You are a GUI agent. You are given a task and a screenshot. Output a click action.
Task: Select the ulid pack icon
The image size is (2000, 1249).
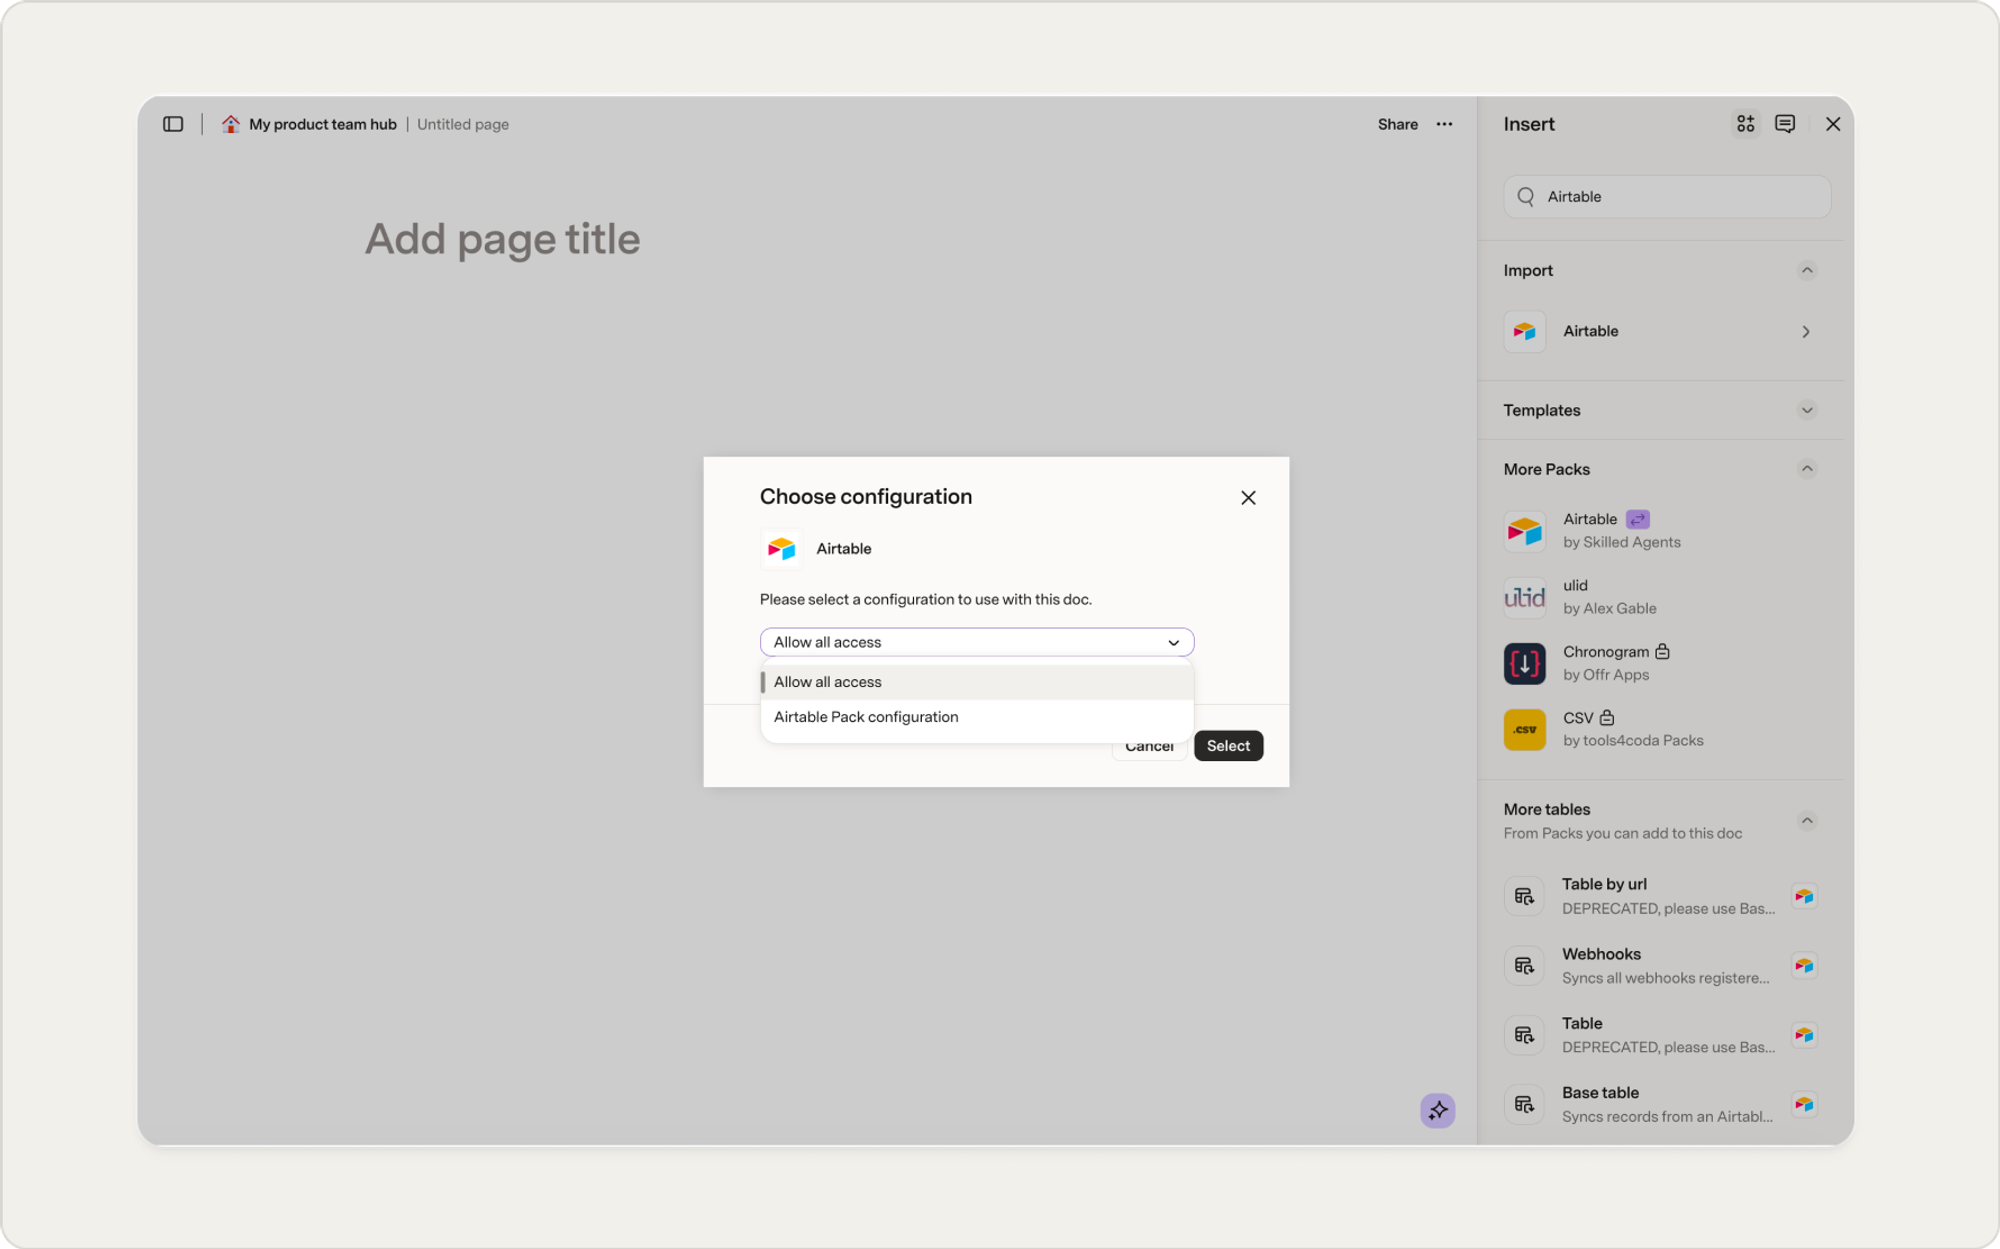pos(1525,597)
